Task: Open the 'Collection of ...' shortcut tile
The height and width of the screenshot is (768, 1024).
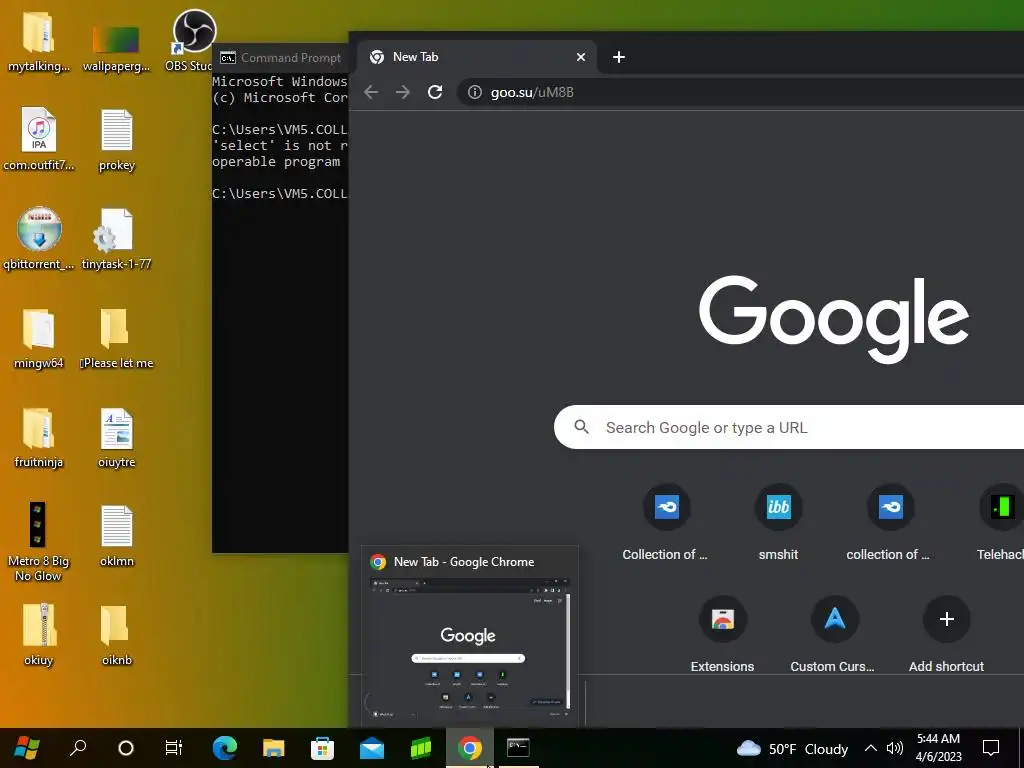Action: coord(666,524)
